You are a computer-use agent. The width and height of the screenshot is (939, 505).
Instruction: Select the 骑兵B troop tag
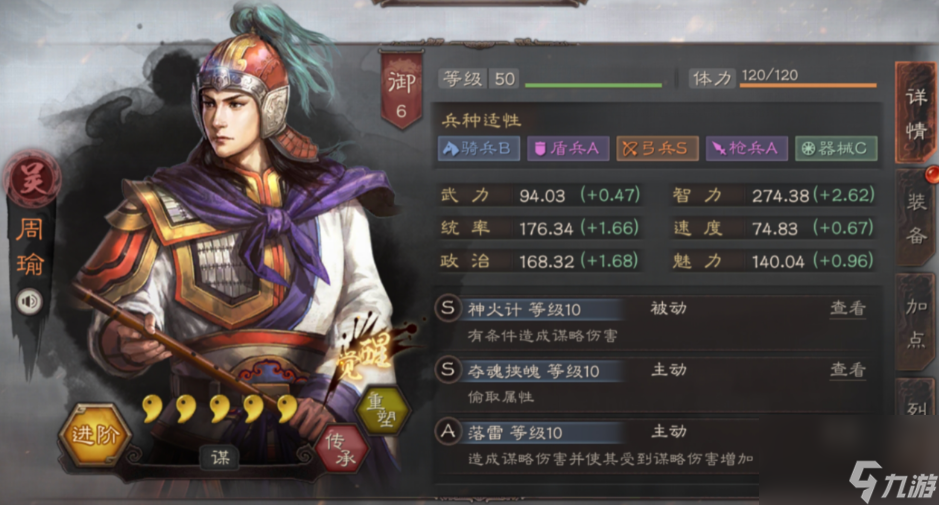click(x=479, y=149)
